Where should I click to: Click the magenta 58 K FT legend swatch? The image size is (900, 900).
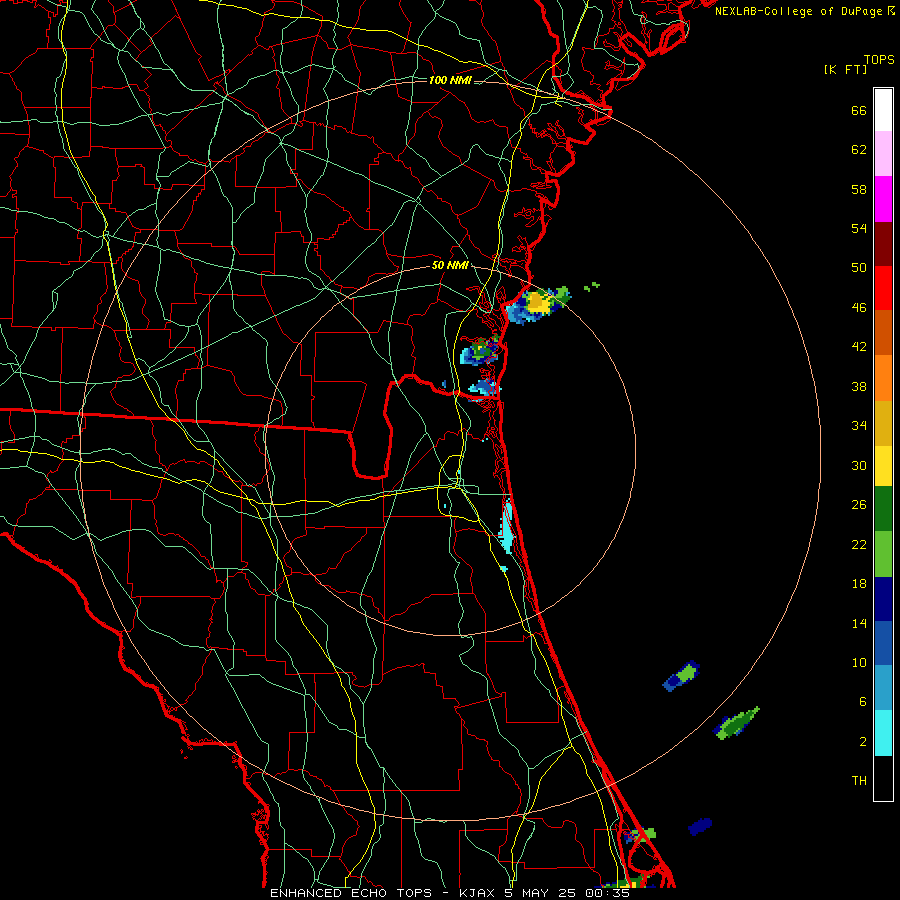point(883,199)
